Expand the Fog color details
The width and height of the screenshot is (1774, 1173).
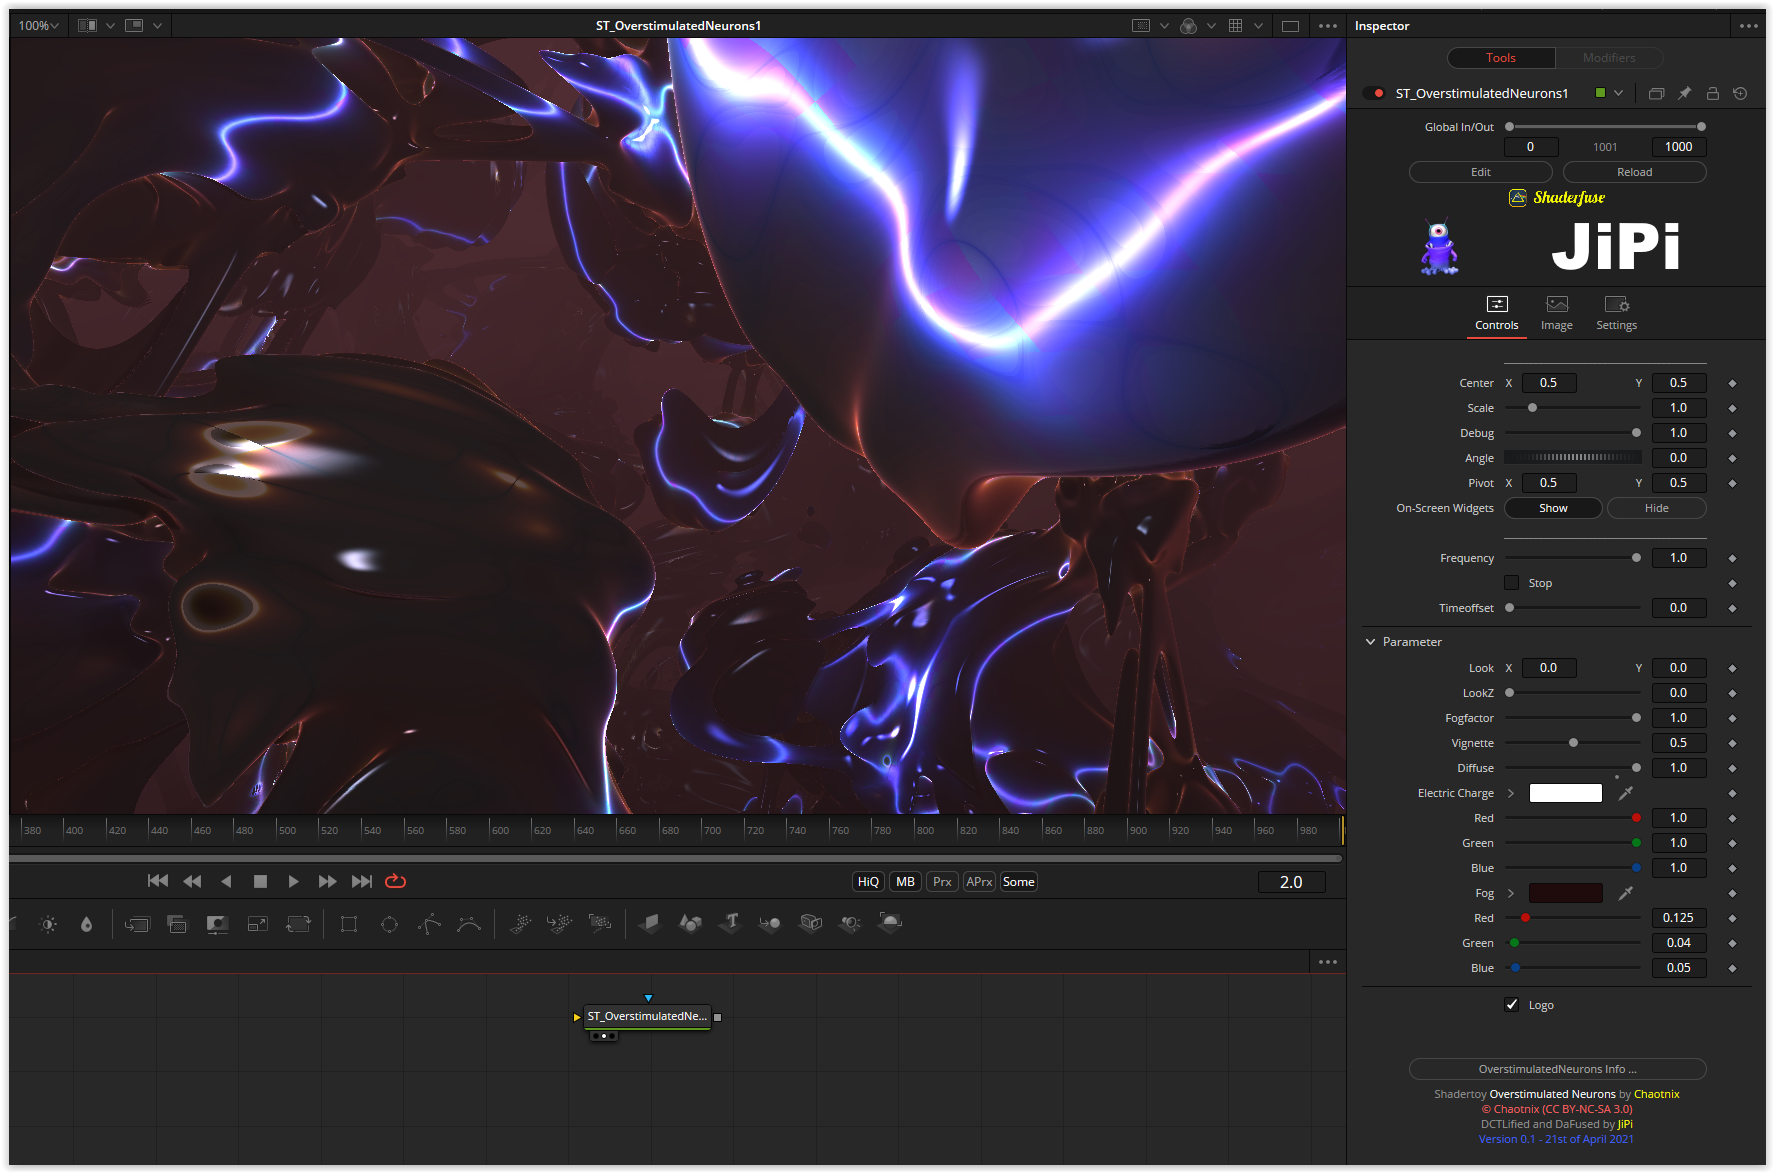(x=1511, y=893)
